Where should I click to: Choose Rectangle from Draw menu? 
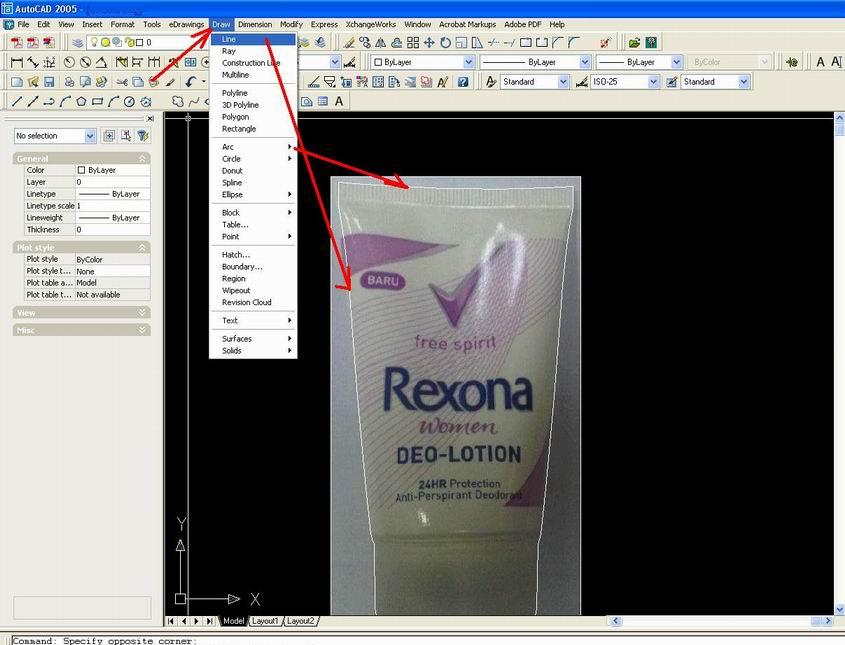253,129
